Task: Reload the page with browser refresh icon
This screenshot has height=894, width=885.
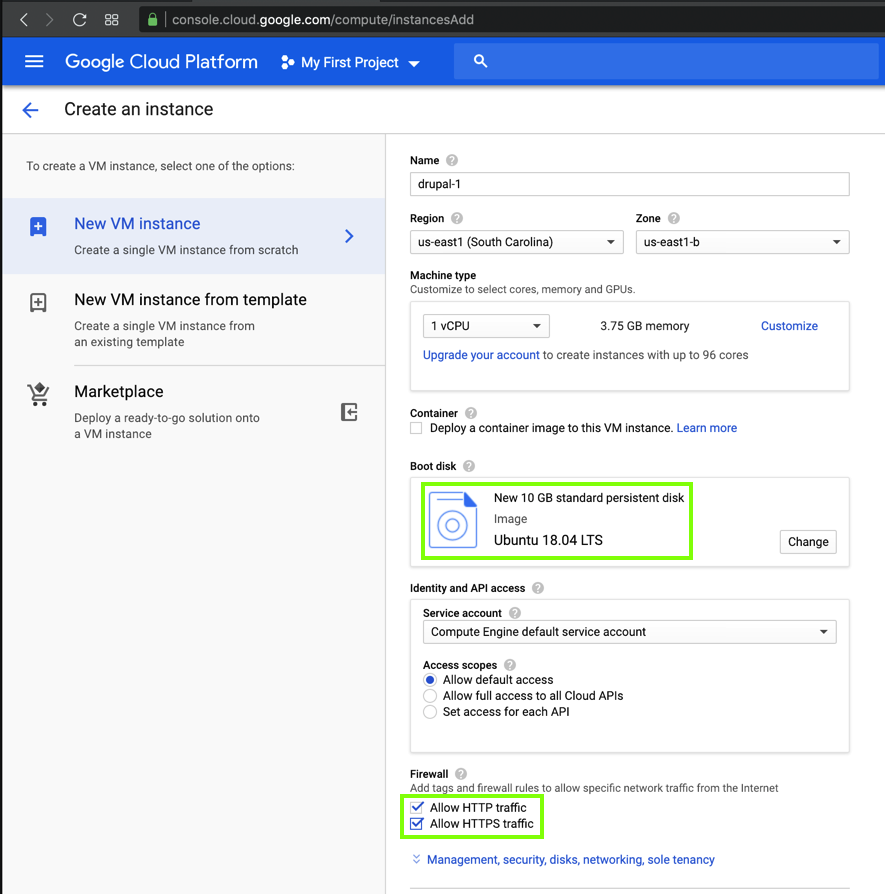Action: point(80,20)
